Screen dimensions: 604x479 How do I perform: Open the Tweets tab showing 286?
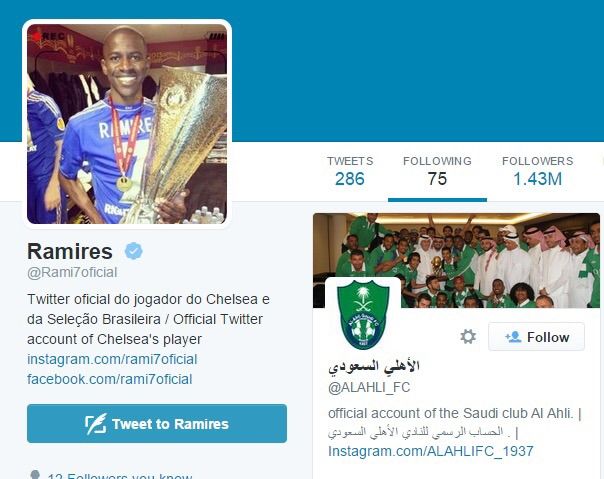350,172
